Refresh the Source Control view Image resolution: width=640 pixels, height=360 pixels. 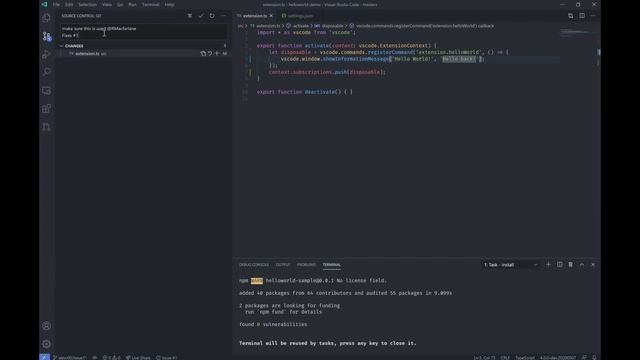tap(212, 16)
